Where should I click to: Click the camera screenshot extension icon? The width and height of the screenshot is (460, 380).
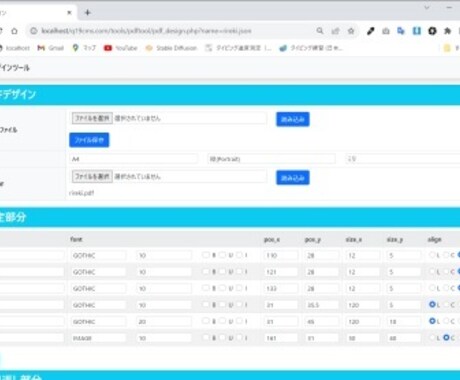point(386,31)
